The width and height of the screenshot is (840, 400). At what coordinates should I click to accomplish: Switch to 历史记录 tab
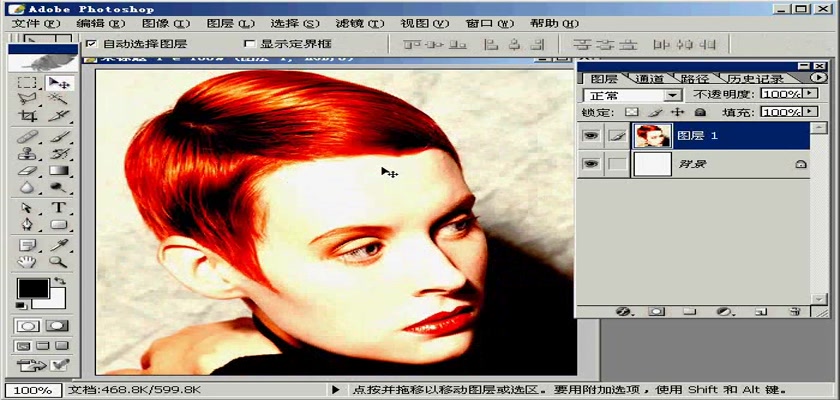(755, 78)
